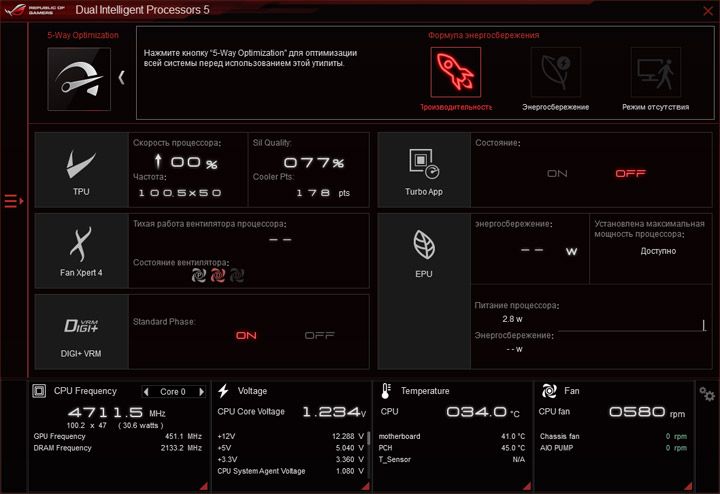Click the Fan monitor icon
Viewport: 720px width, 494px height.
pos(549,391)
